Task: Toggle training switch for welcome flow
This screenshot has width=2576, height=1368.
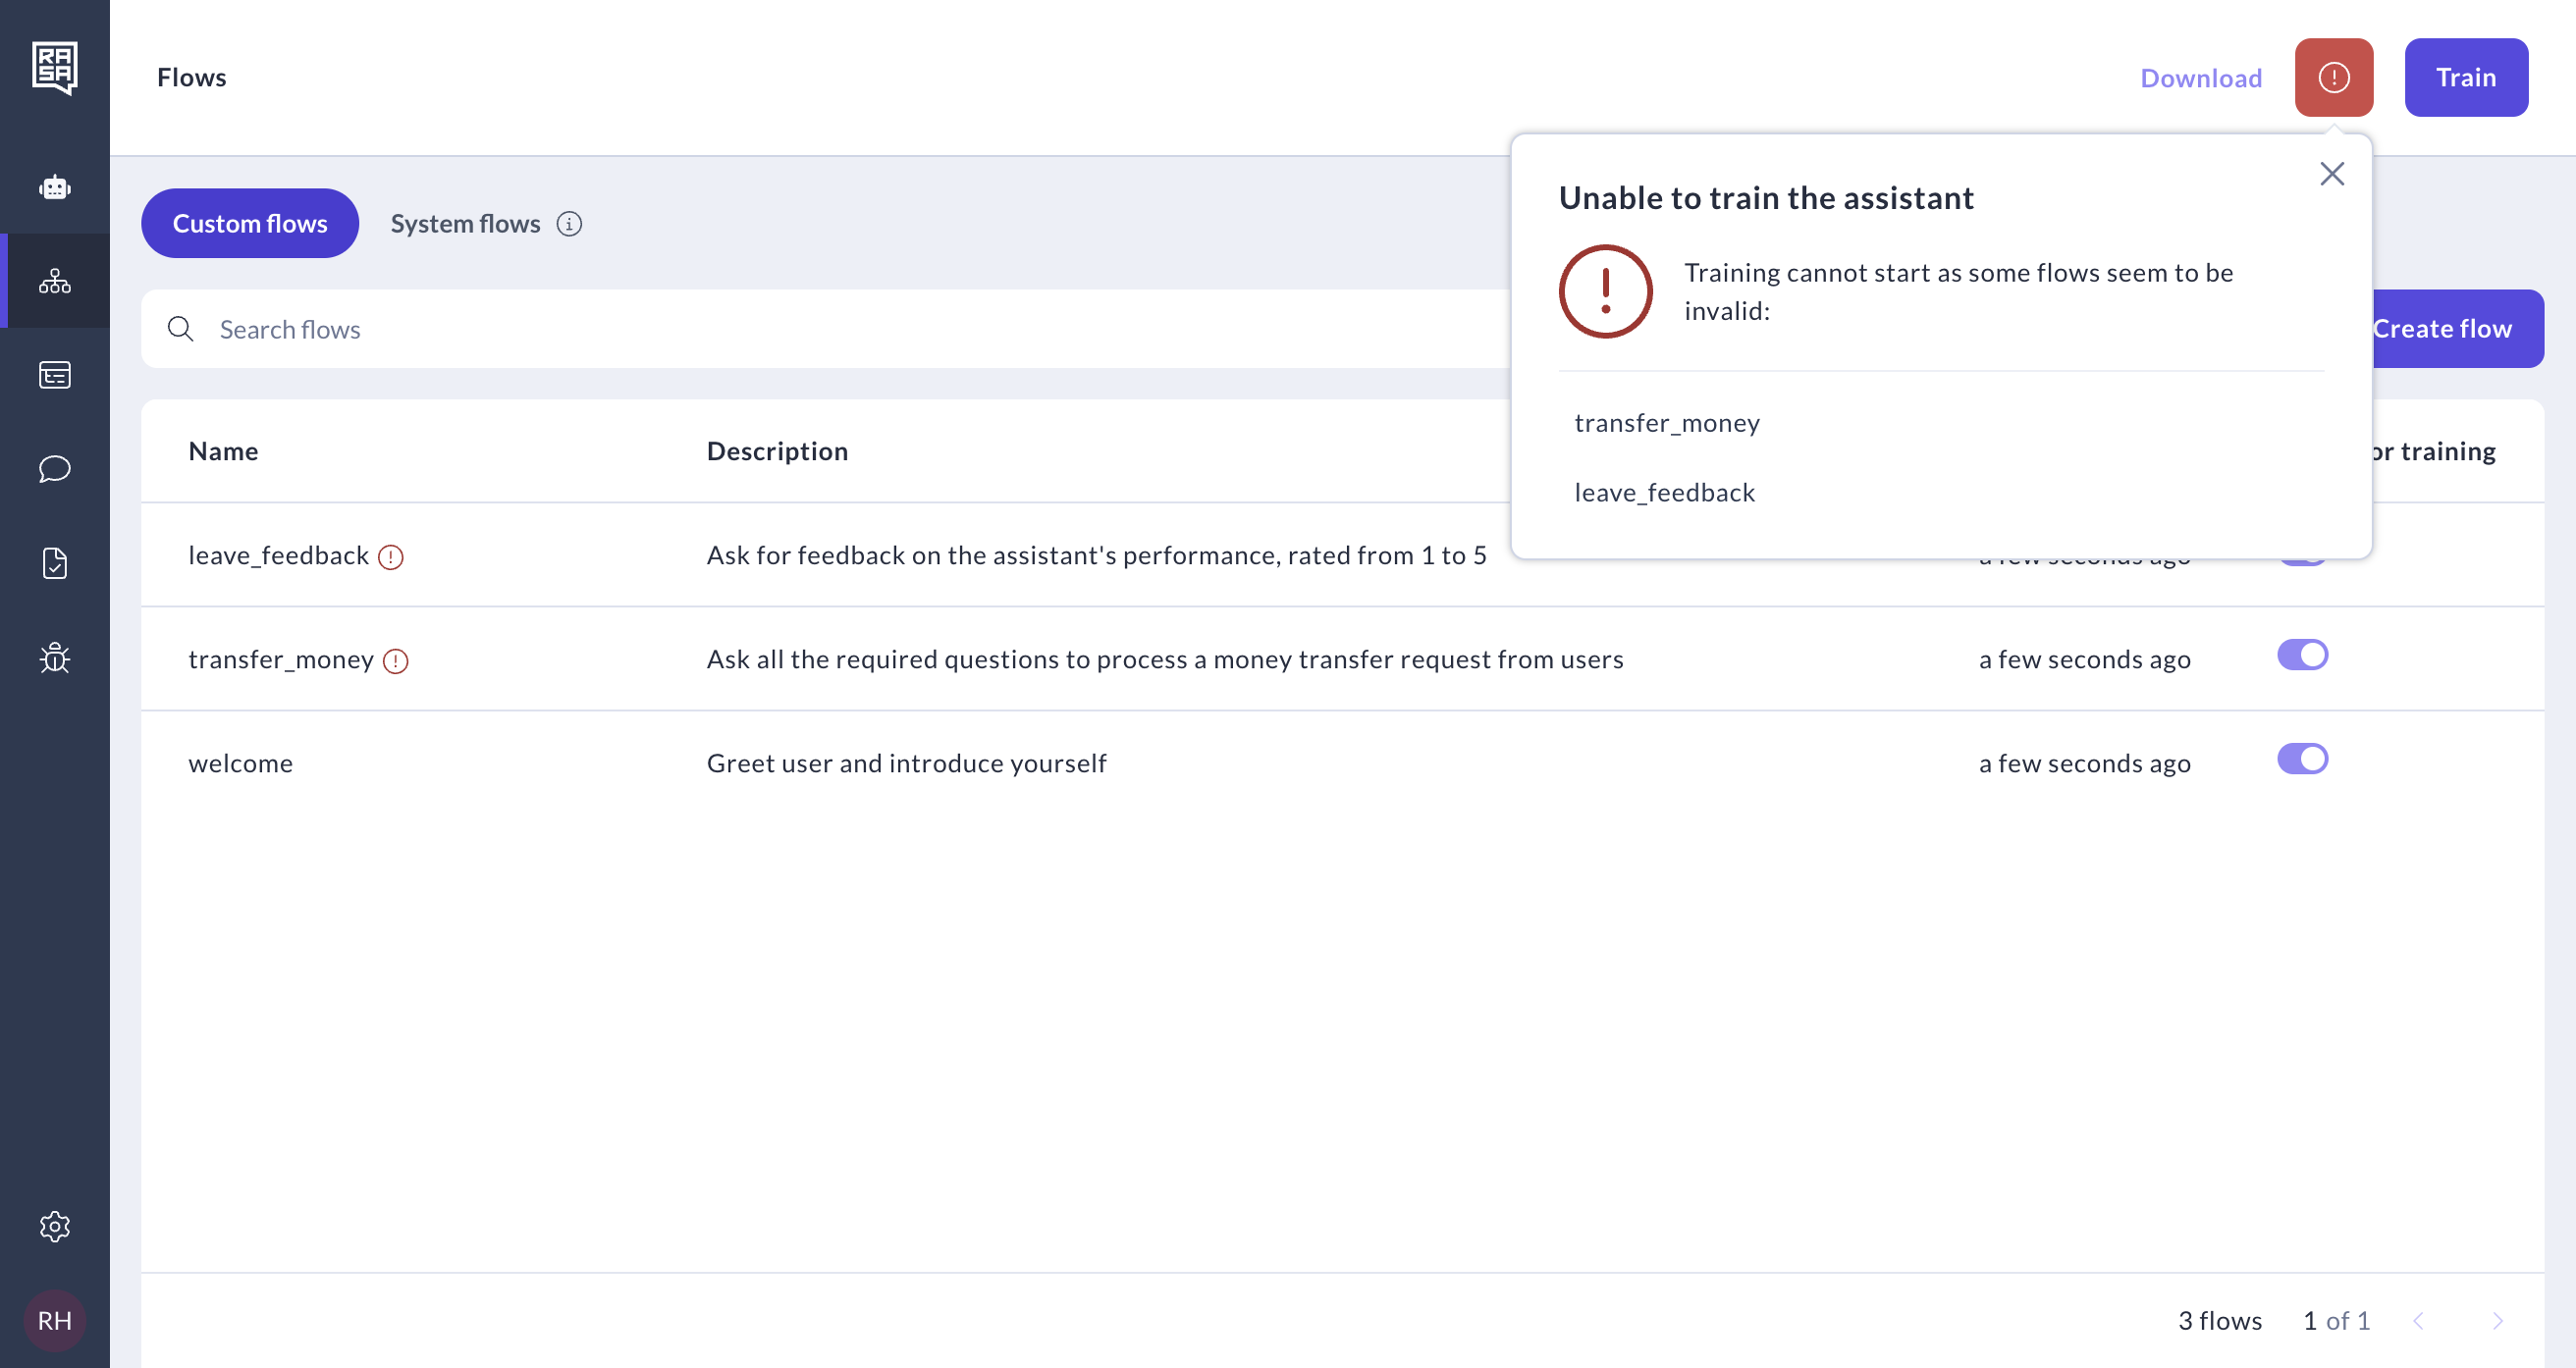Action: (2302, 759)
